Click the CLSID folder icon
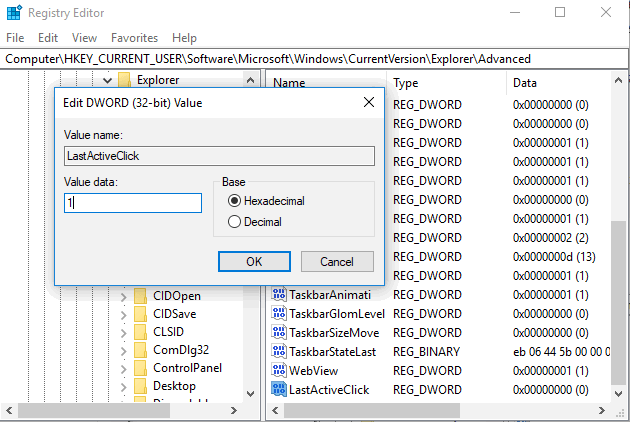This screenshot has height=422, width=630. point(140,332)
